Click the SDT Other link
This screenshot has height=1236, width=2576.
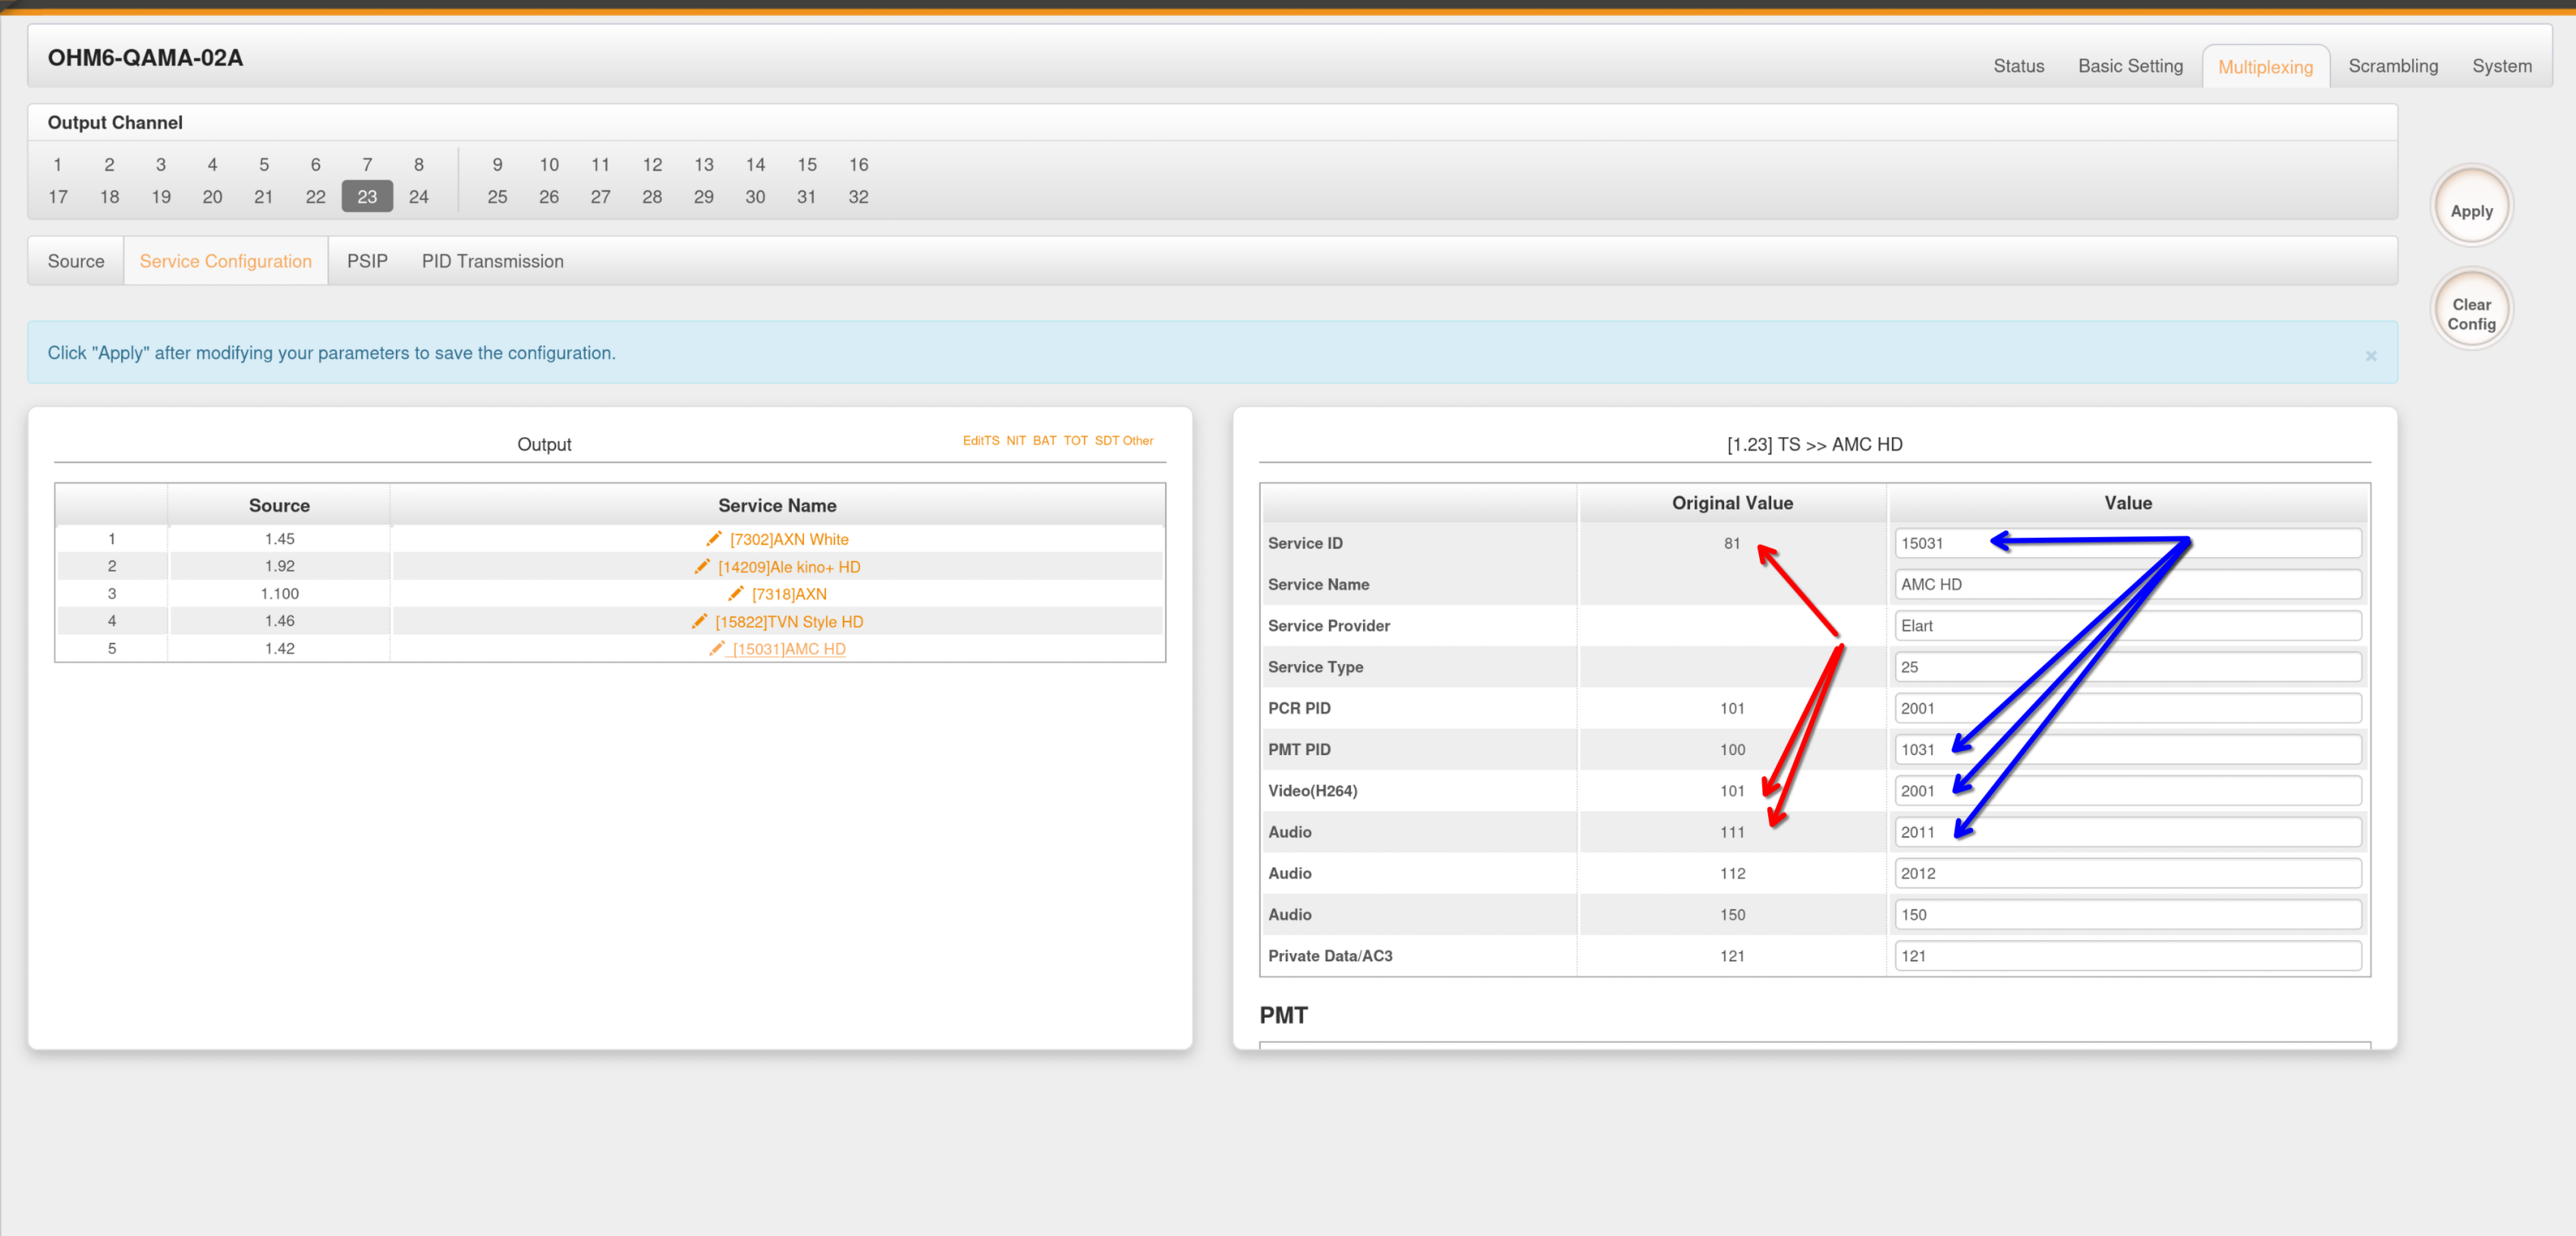1123,441
